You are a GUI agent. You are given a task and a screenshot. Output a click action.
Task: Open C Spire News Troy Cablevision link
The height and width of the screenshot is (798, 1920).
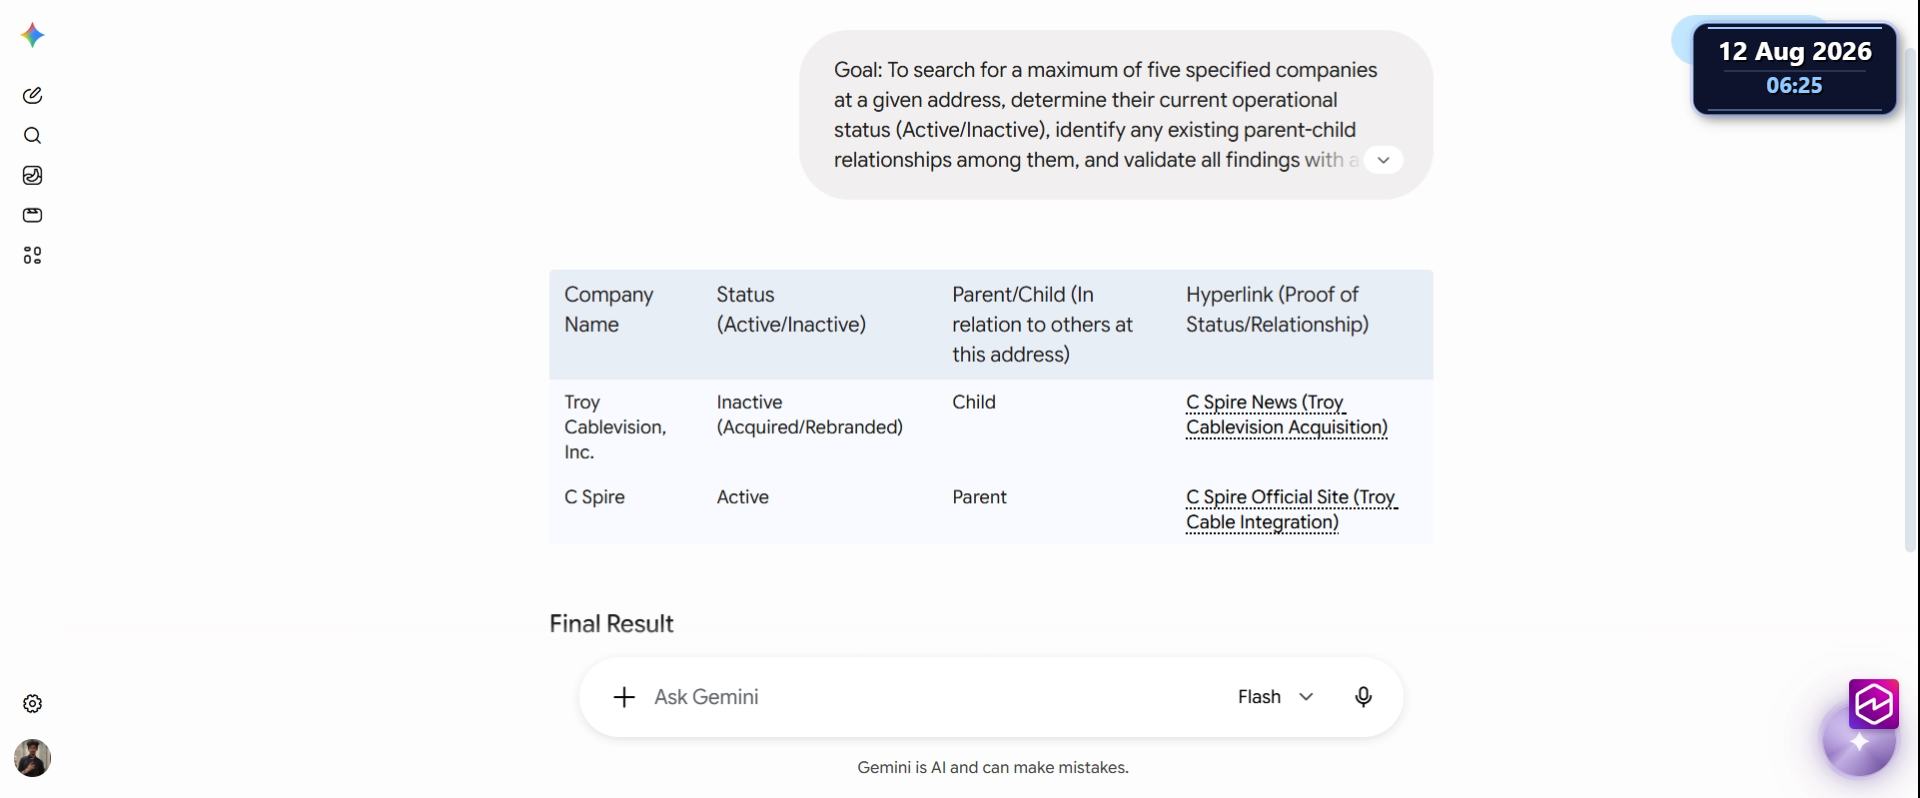pyautogui.click(x=1286, y=415)
